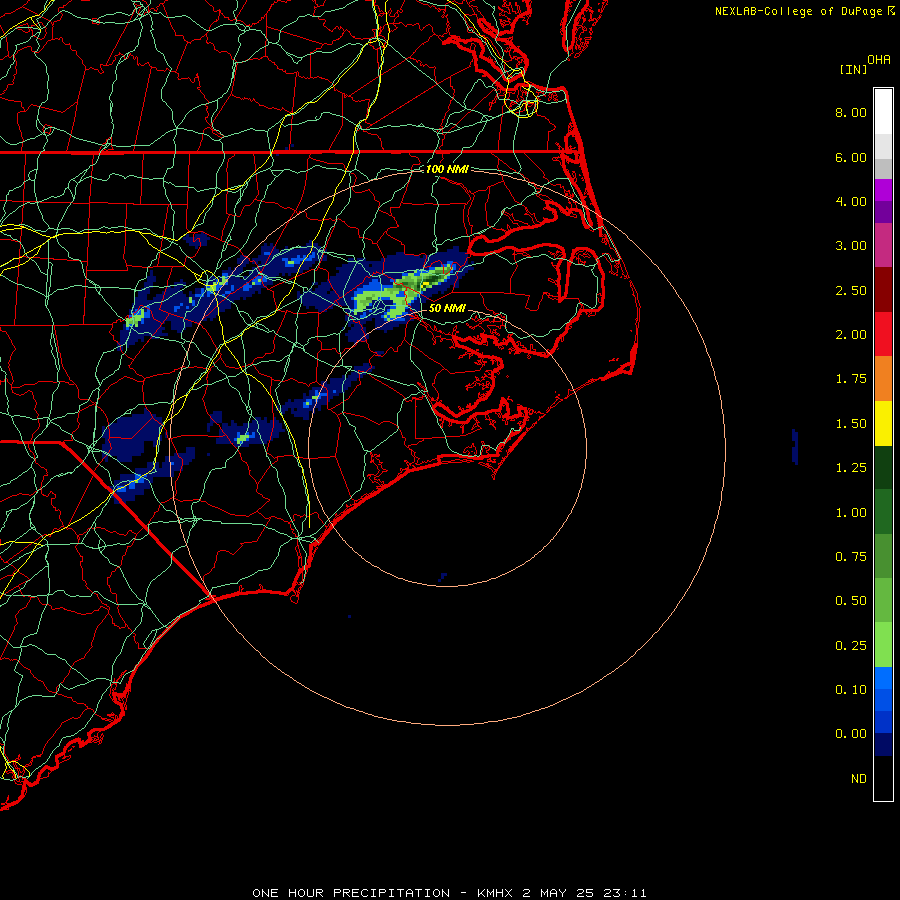
Task: Pick the yellow swatch beside 1.50
Action: point(883,423)
